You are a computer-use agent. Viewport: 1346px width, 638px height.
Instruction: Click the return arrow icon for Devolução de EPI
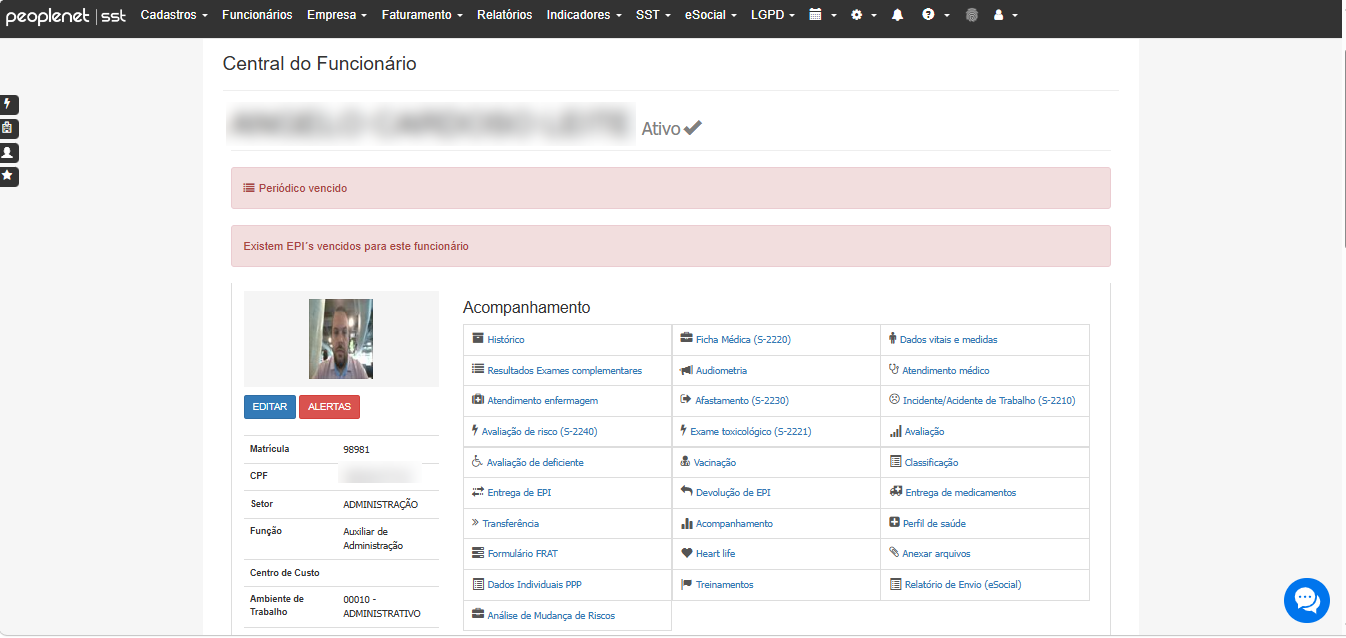pos(686,492)
